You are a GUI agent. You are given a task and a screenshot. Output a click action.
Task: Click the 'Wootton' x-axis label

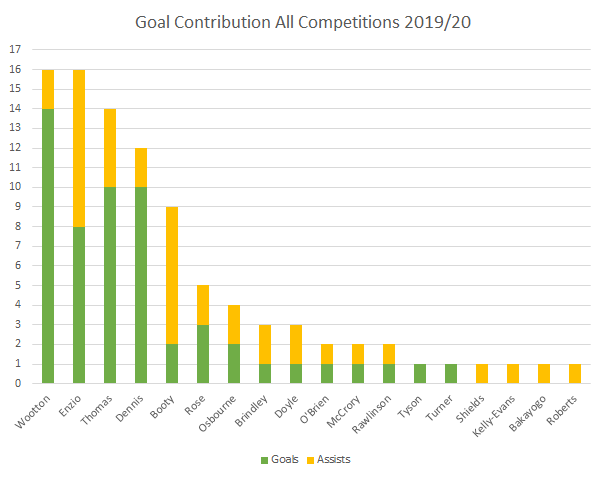click(x=35, y=411)
